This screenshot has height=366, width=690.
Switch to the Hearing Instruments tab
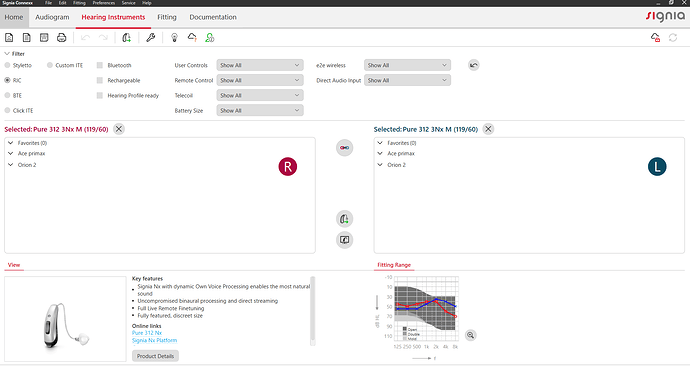tap(113, 17)
